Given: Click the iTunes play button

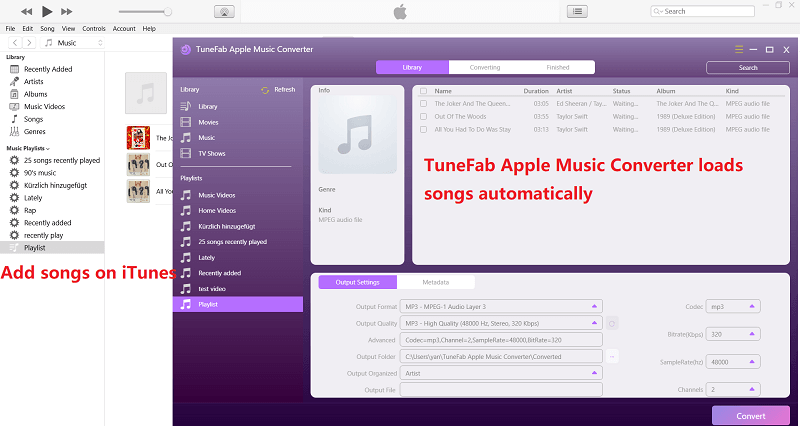Looking at the screenshot, I should pos(47,11).
